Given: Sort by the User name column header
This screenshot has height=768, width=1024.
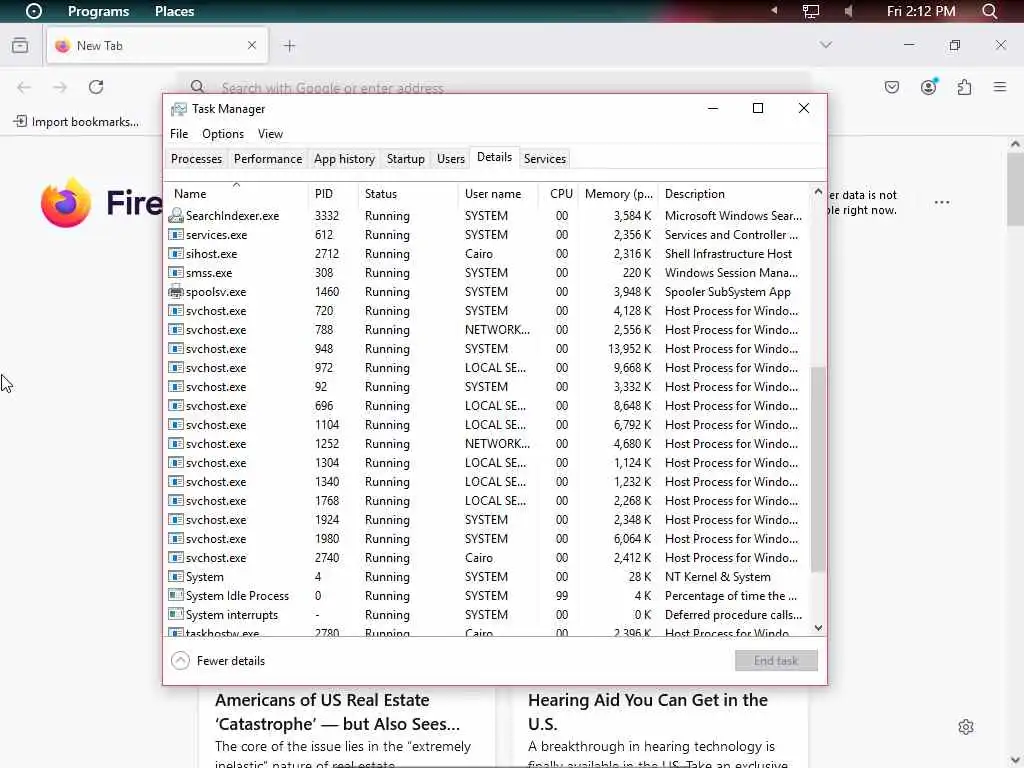Looking at the screenshot, I should 498,194.
